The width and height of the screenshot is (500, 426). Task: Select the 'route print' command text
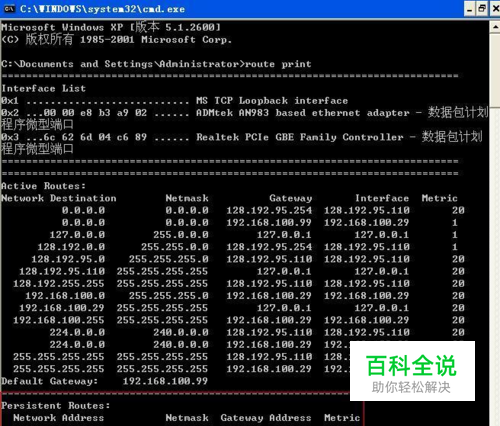click(x=278, y=64)
